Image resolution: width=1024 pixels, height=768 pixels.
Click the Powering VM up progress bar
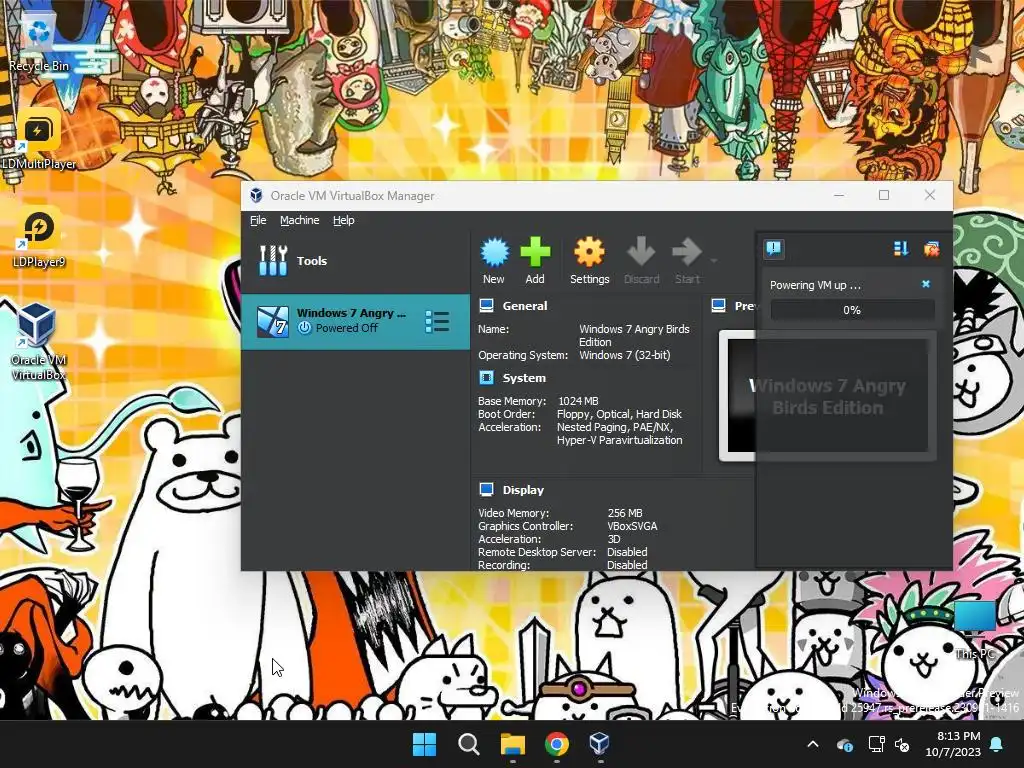coord(852,310)
